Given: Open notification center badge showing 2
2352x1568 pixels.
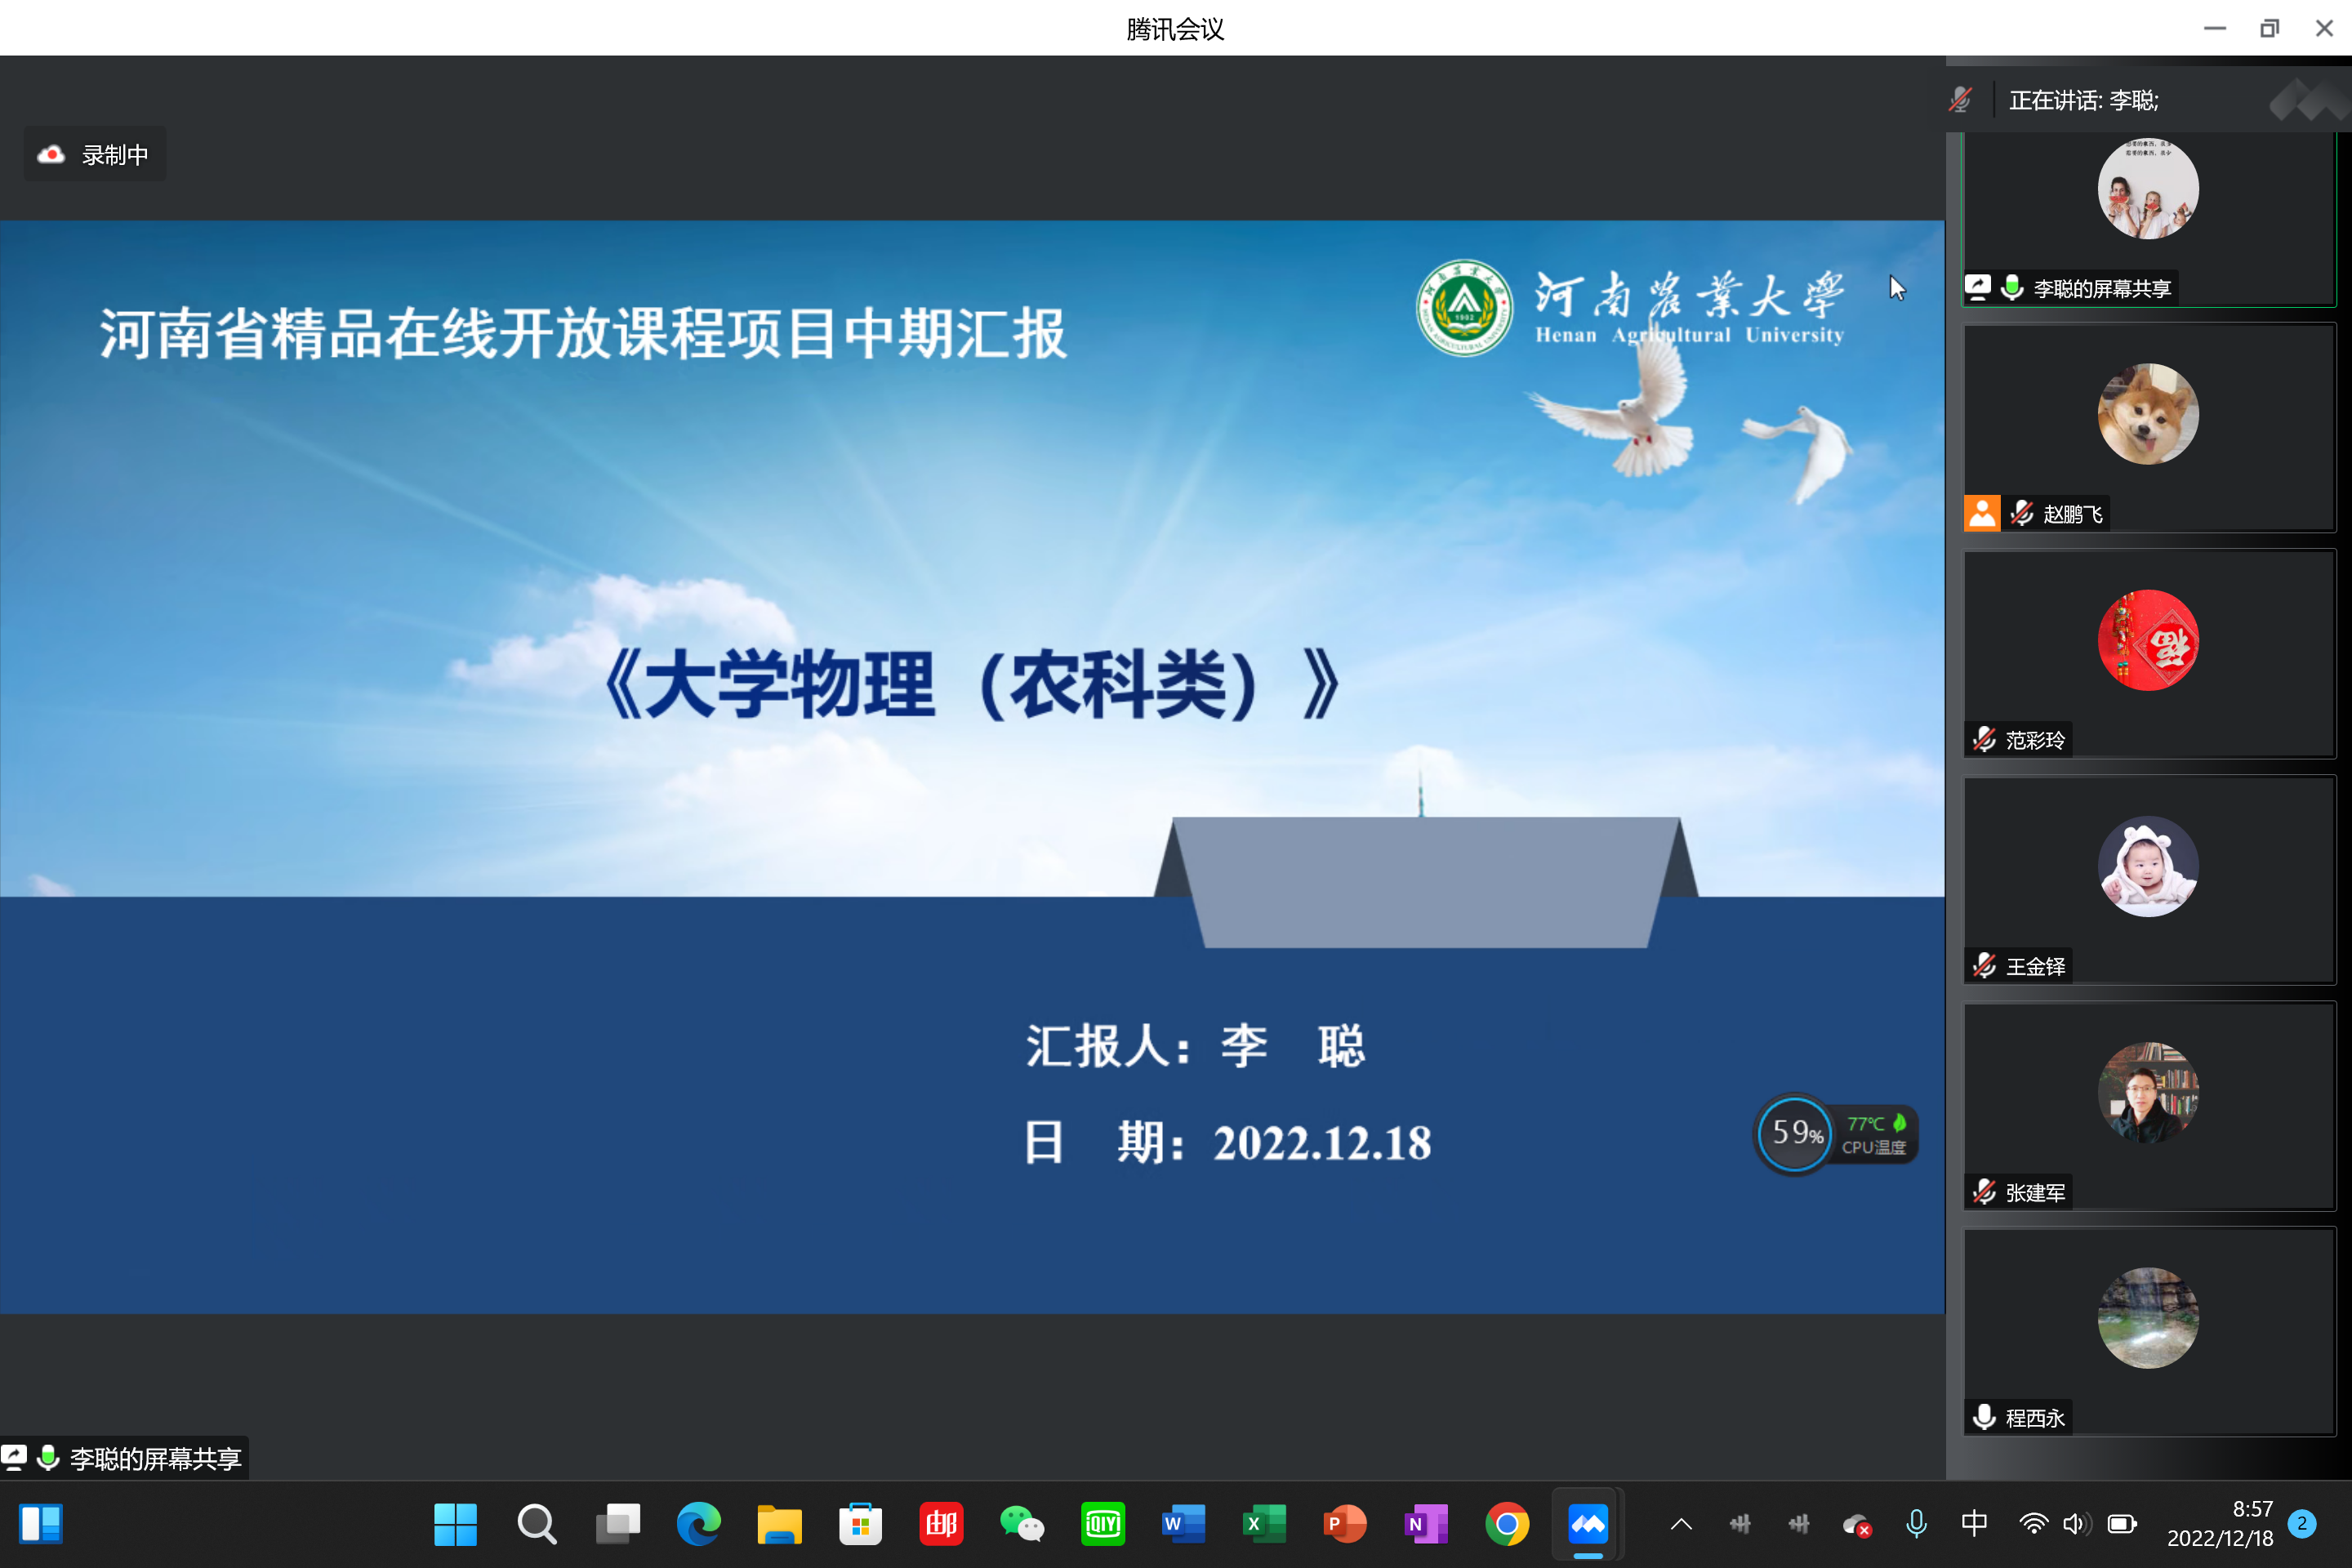Looking at the screenshot, I should (x=2302, y=1524).
